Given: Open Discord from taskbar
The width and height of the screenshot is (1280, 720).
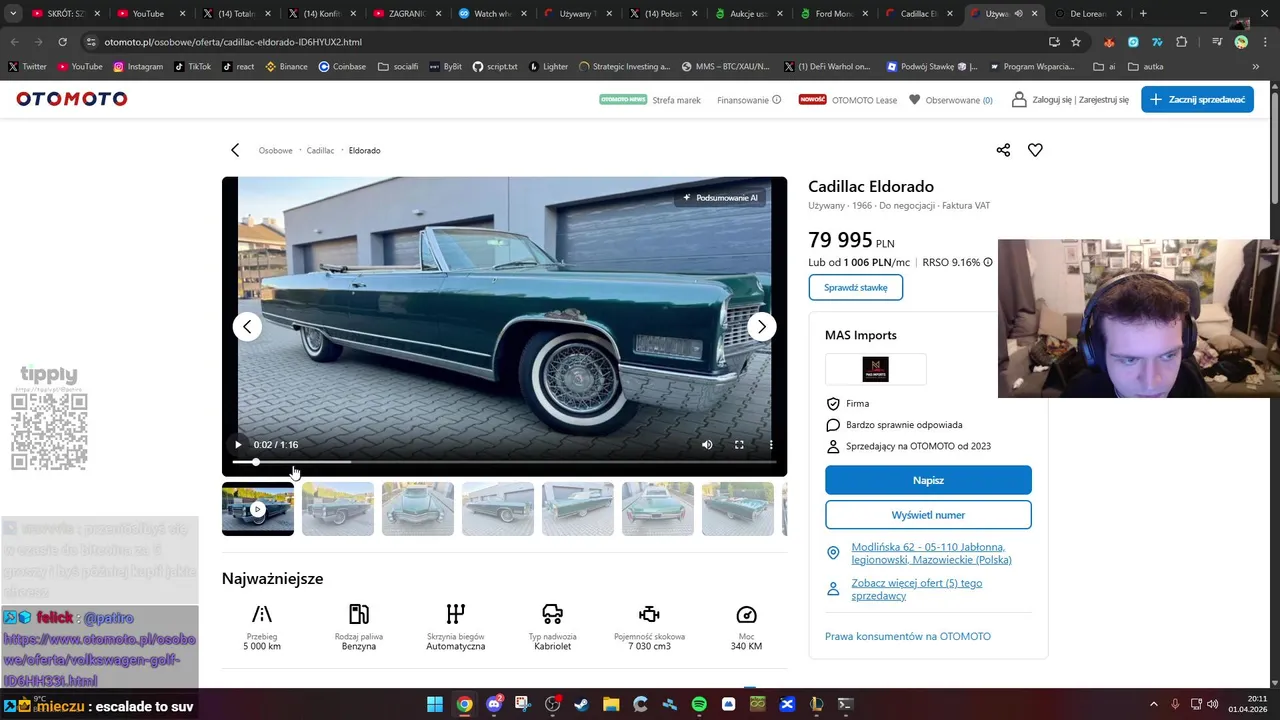Looking at the screenshot, I should pyautogui.click(x=494, y=704).
